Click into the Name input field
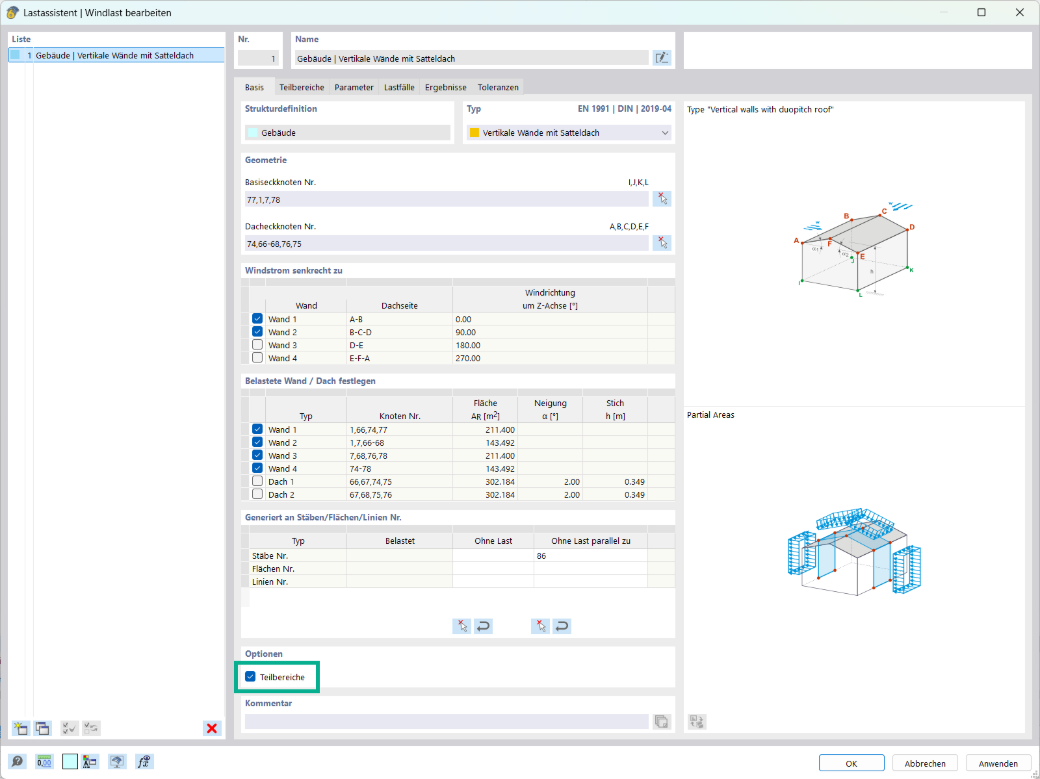 click(471, 58)
